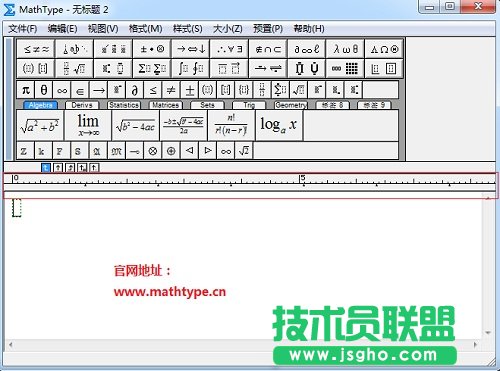
Task: Open the 编辑(E) menu
Action: (62, 29)
